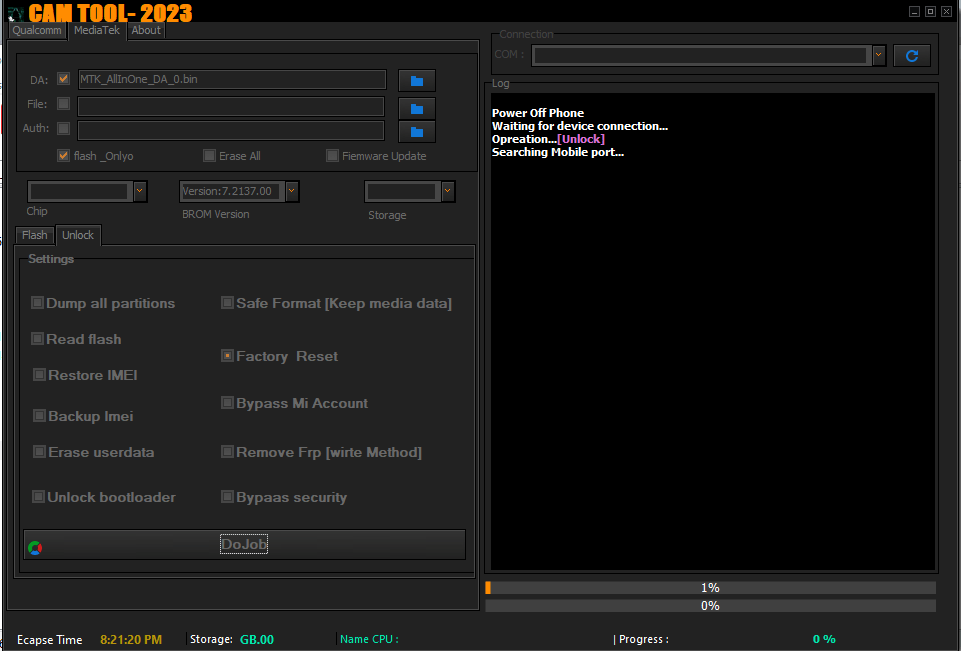Viewport: 961px width, 651px height.
Task: Browse for the DA file MTK_AllInOne_DA_0.bin
Action: [x=416, y=80]
